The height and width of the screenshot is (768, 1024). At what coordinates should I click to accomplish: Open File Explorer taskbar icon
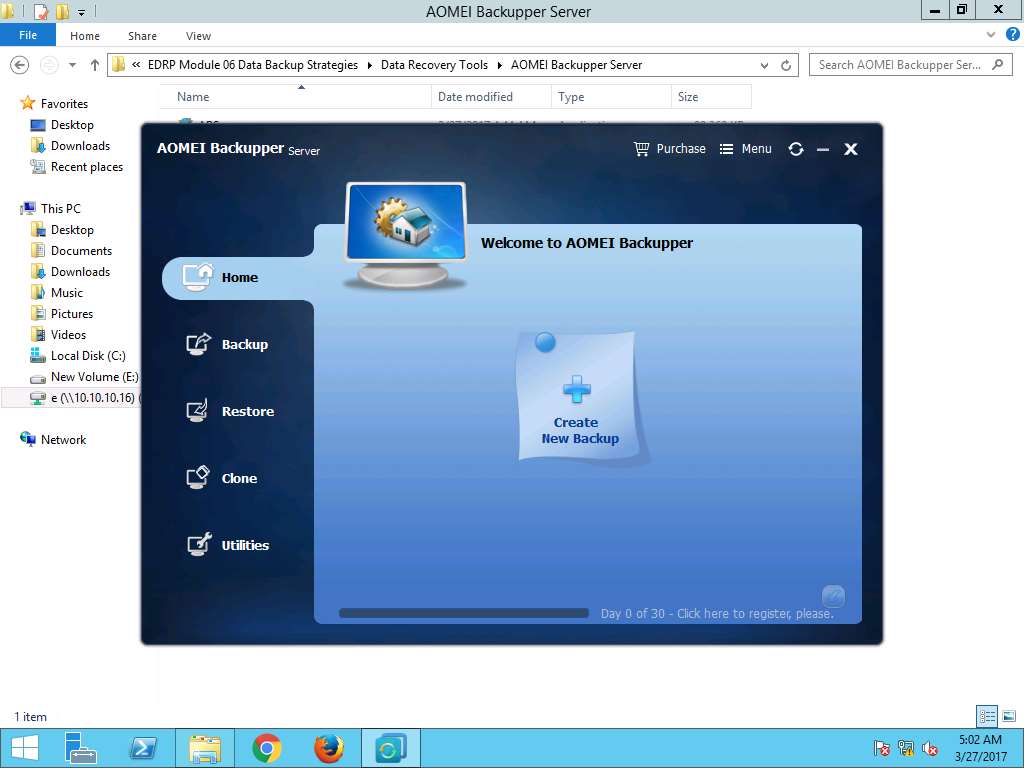[x=204, y=748]
